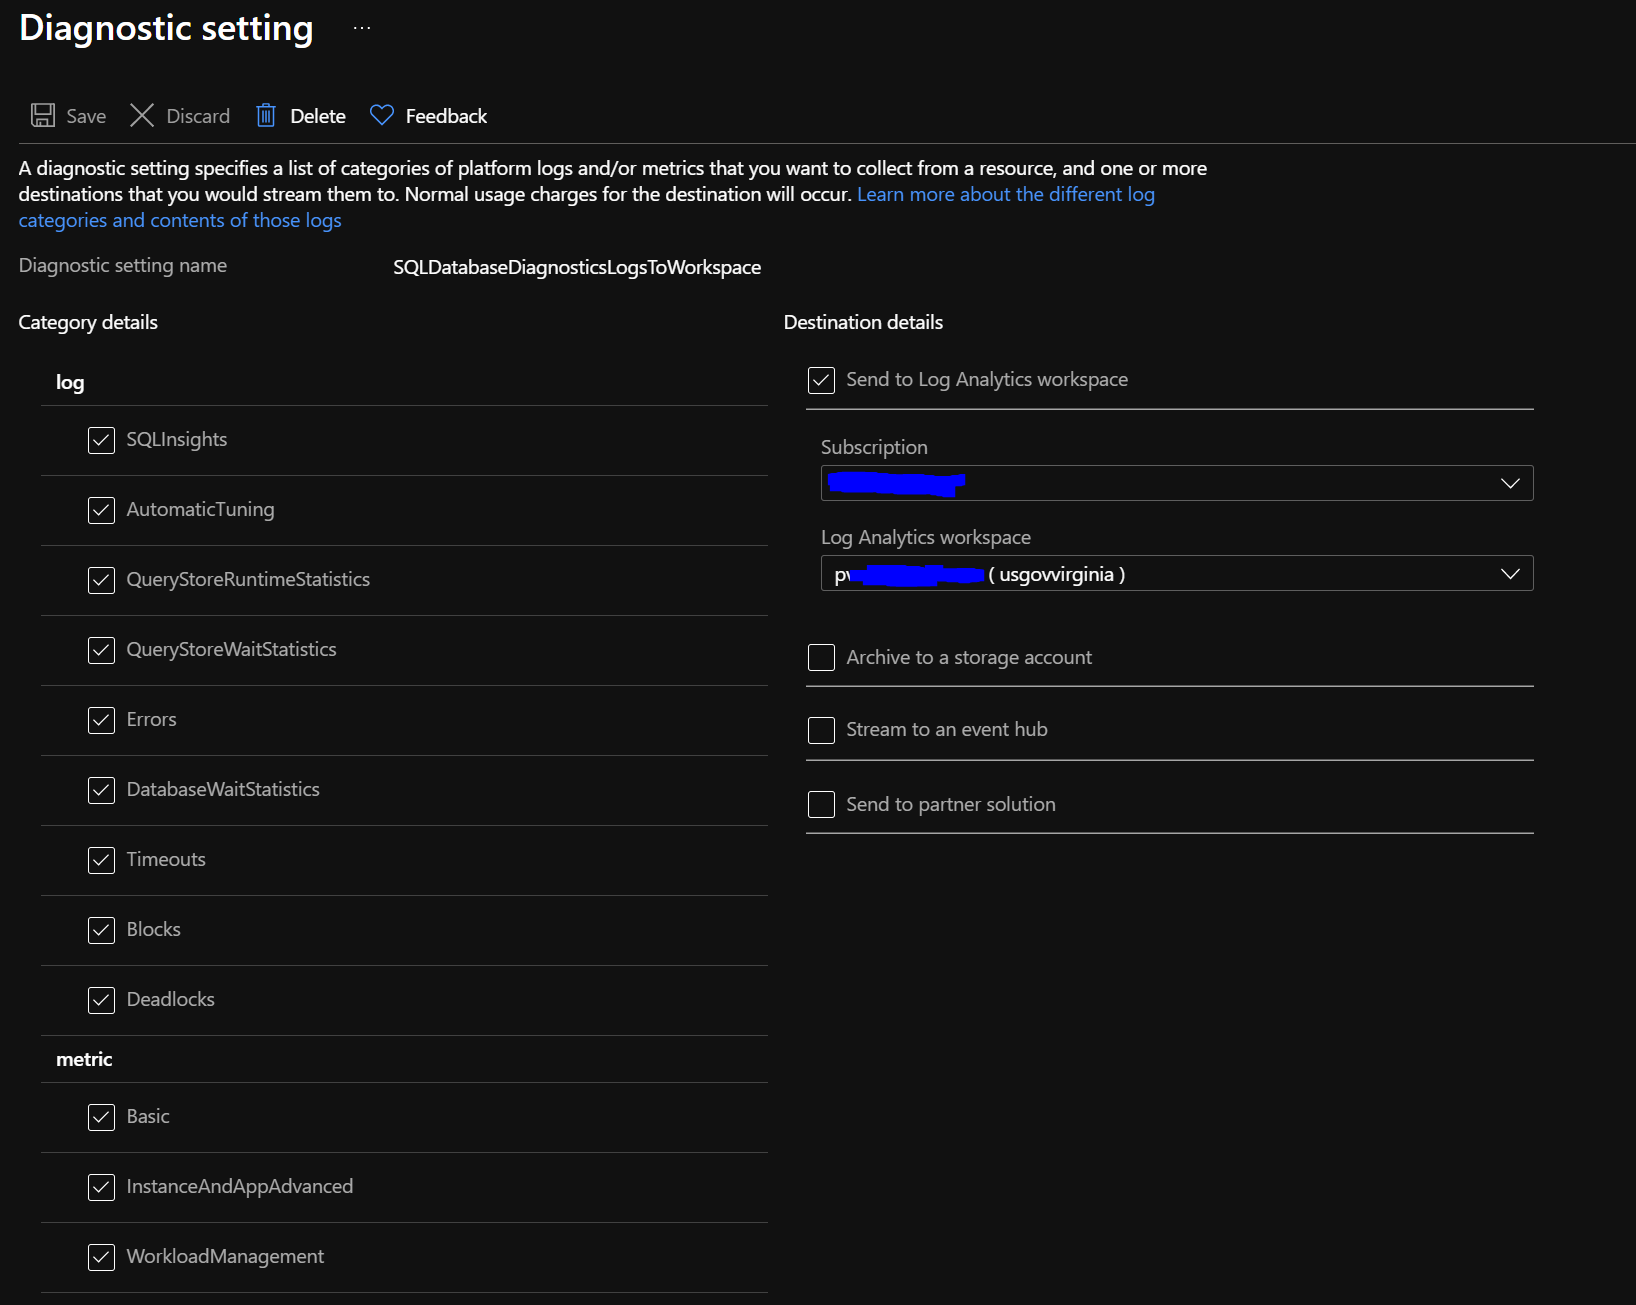The image size is (1636, 1305).
Task: Uncheck the Basic metric checkbox
Action: (x=101, y=1118)
